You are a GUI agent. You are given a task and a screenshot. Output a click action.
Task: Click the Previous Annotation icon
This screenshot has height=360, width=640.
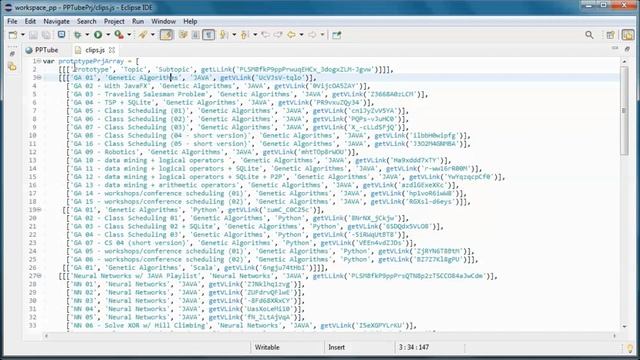[x=244, y=35]
